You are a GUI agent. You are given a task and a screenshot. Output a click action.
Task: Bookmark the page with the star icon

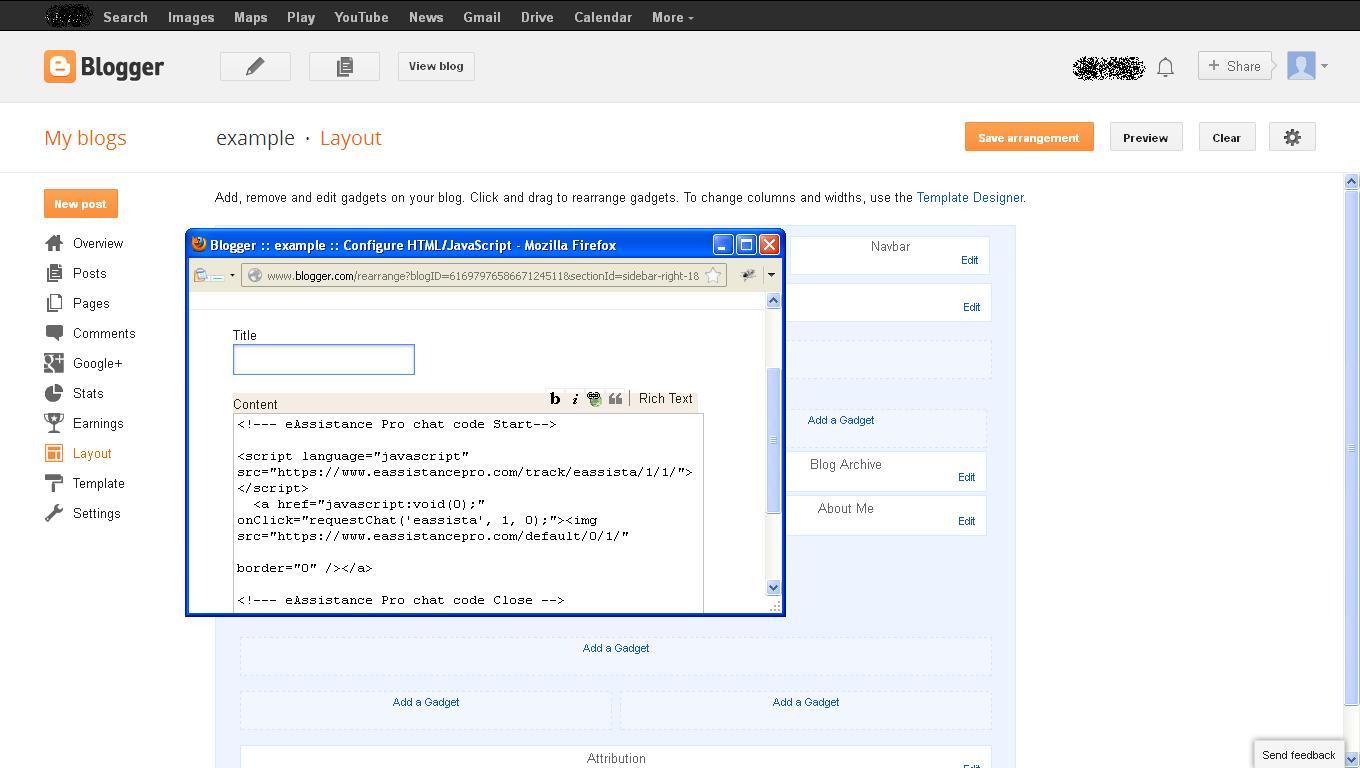pos(713,275)
